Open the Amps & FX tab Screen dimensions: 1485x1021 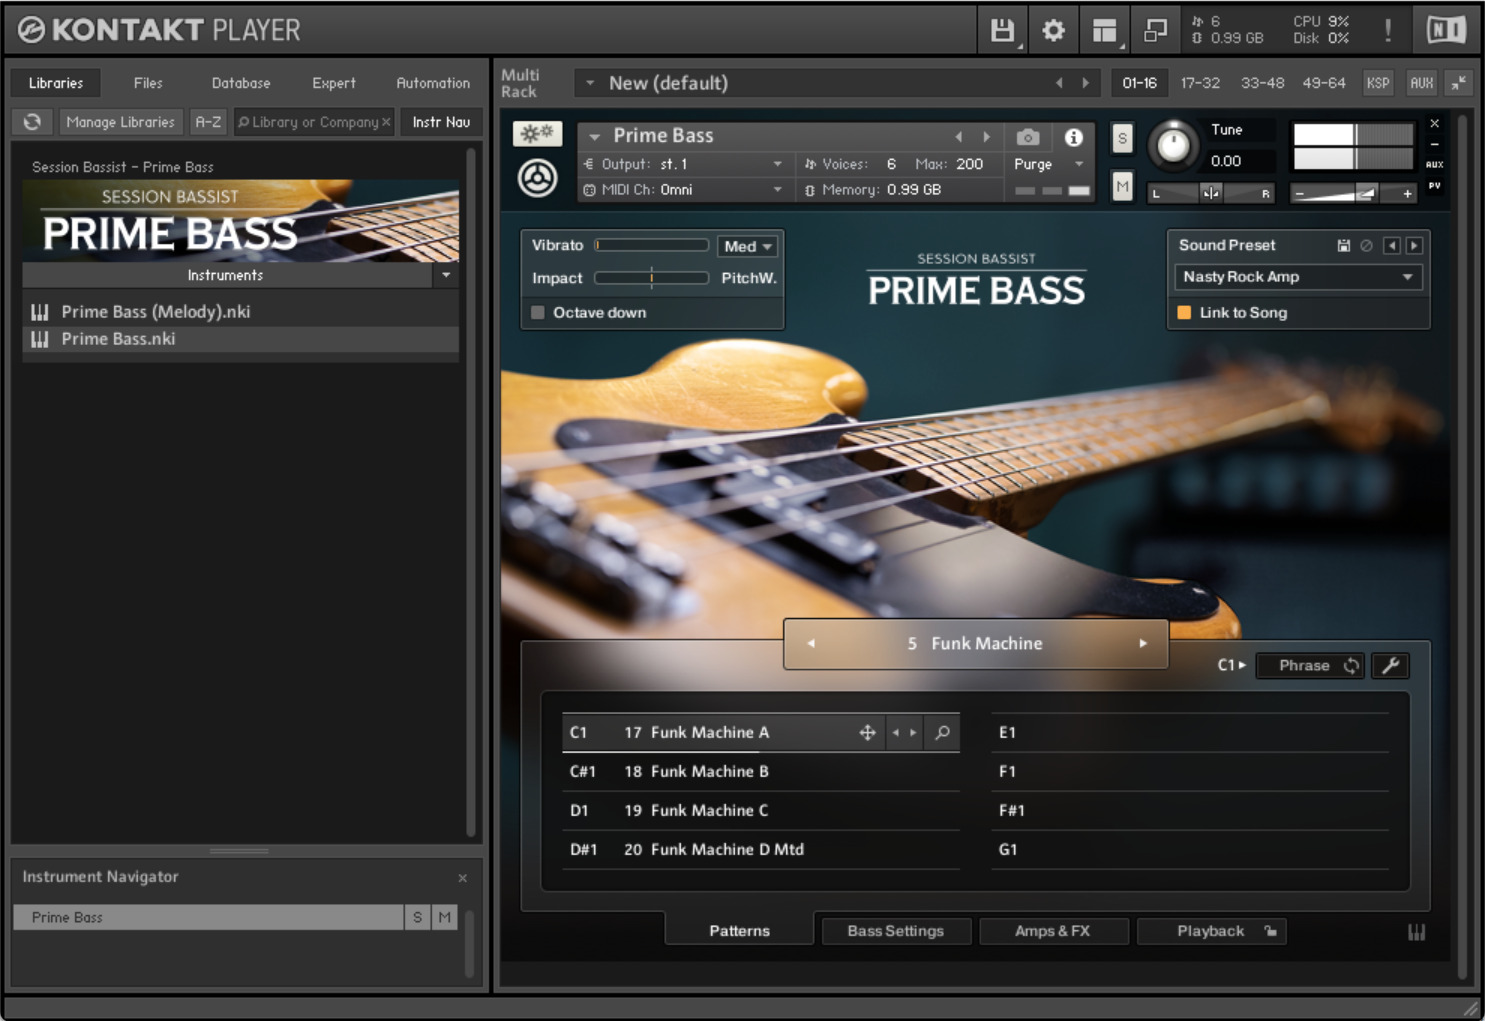point(1053,931)
